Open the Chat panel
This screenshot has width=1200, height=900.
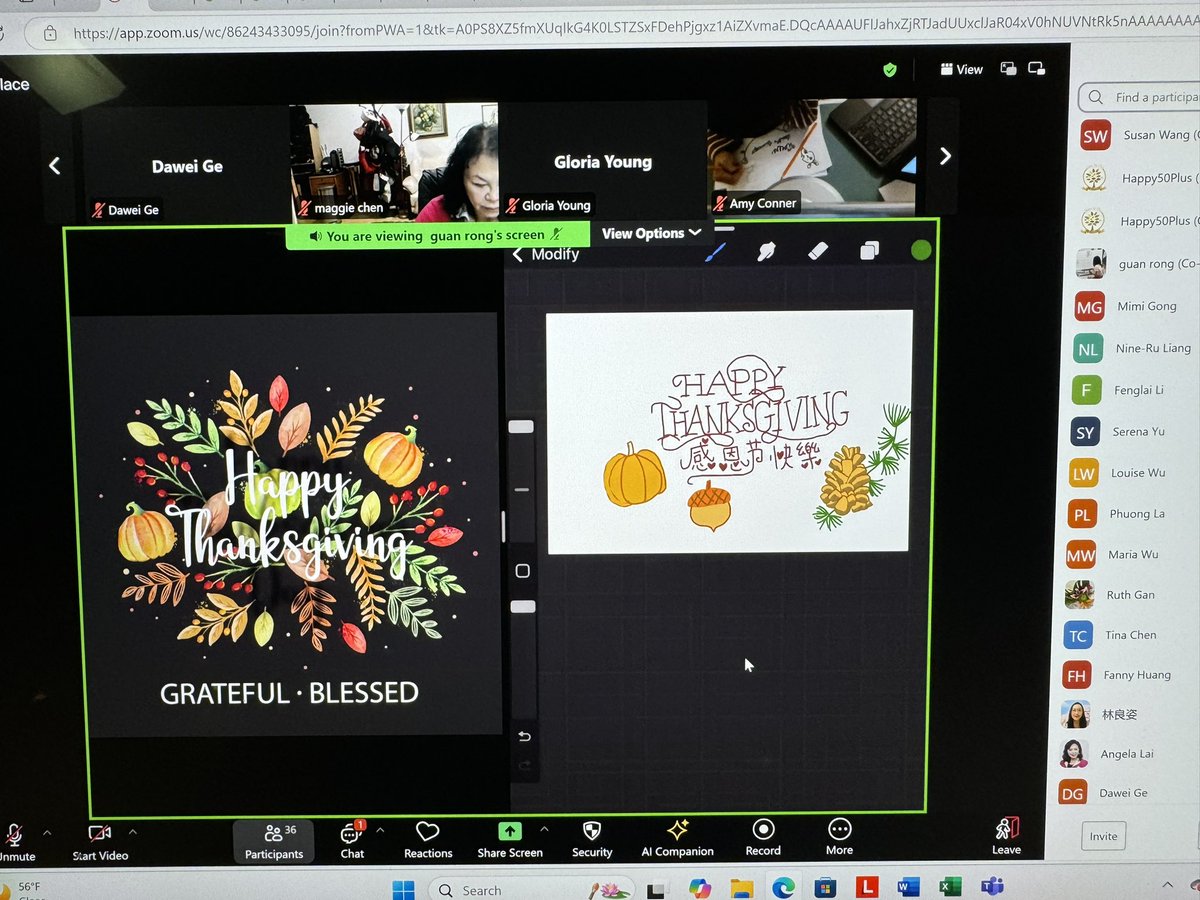coord(352,841)
